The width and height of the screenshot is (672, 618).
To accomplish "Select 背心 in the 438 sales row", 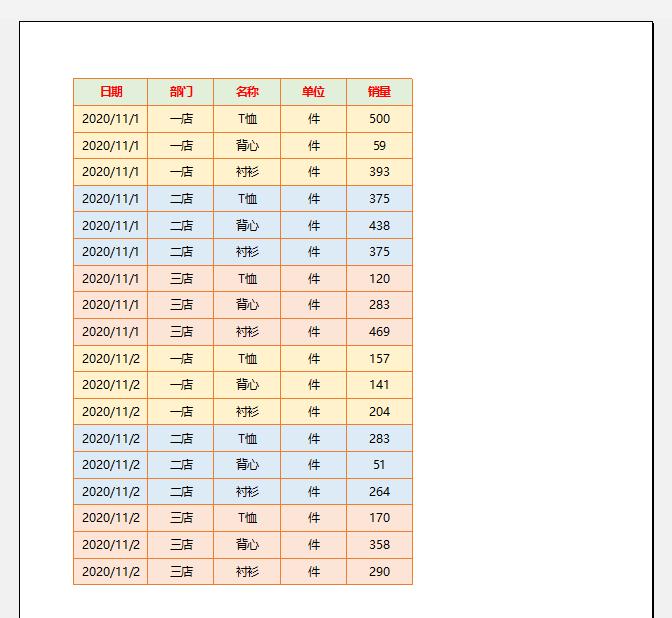I will pos(247,225).
